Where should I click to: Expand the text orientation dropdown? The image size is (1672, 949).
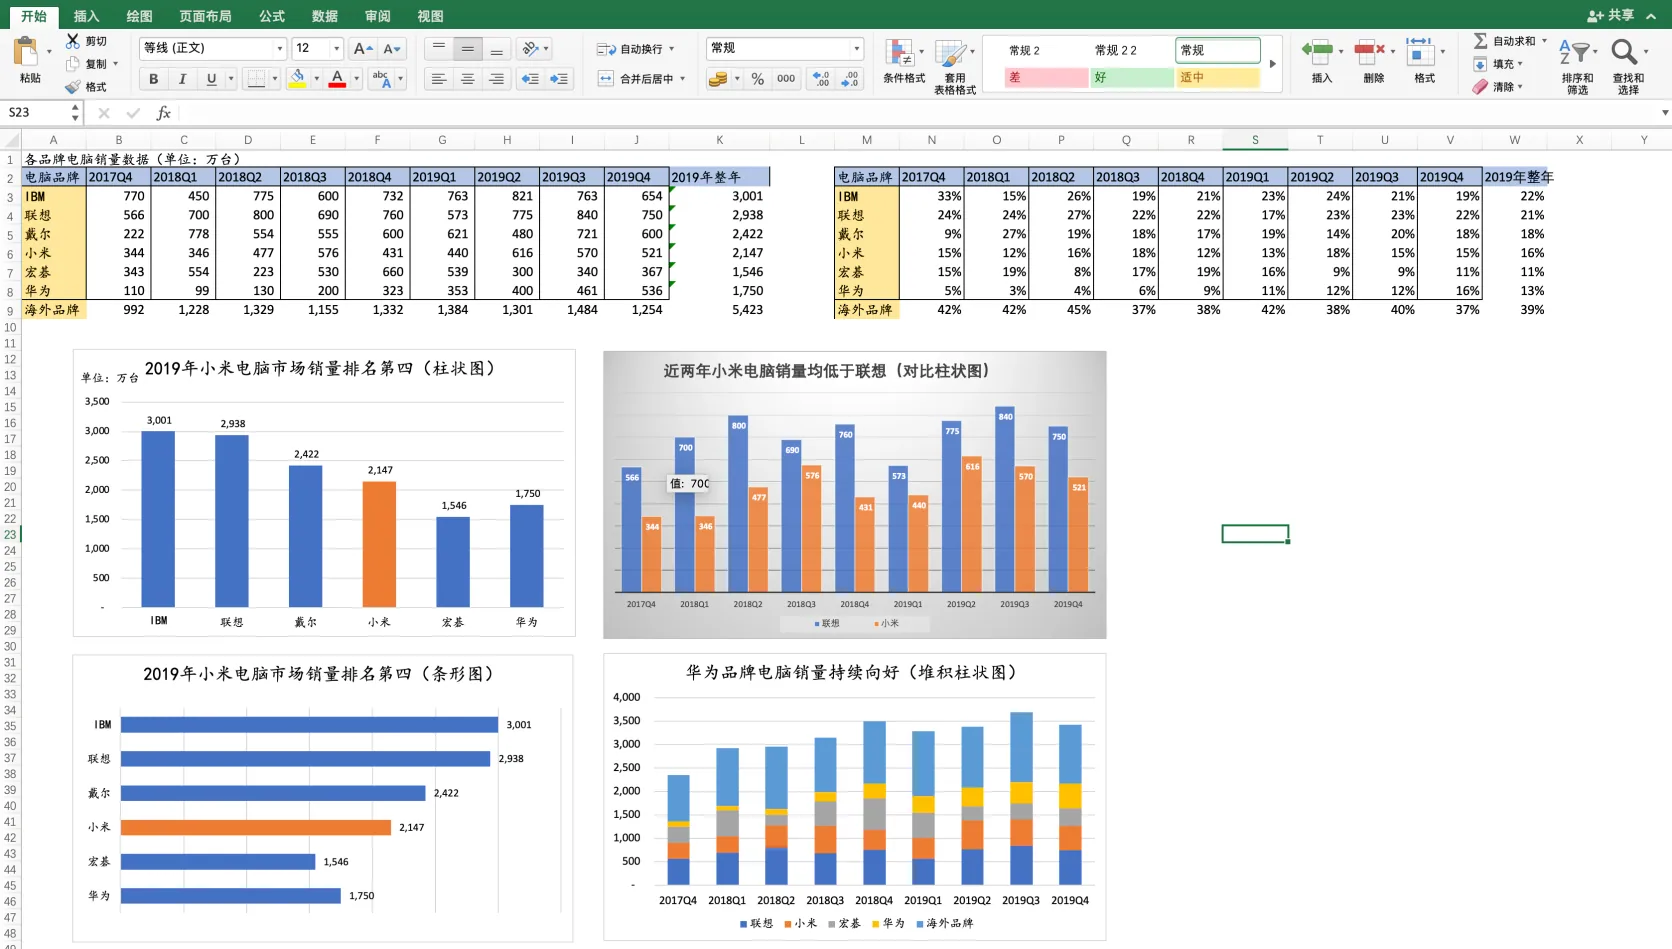546,48
